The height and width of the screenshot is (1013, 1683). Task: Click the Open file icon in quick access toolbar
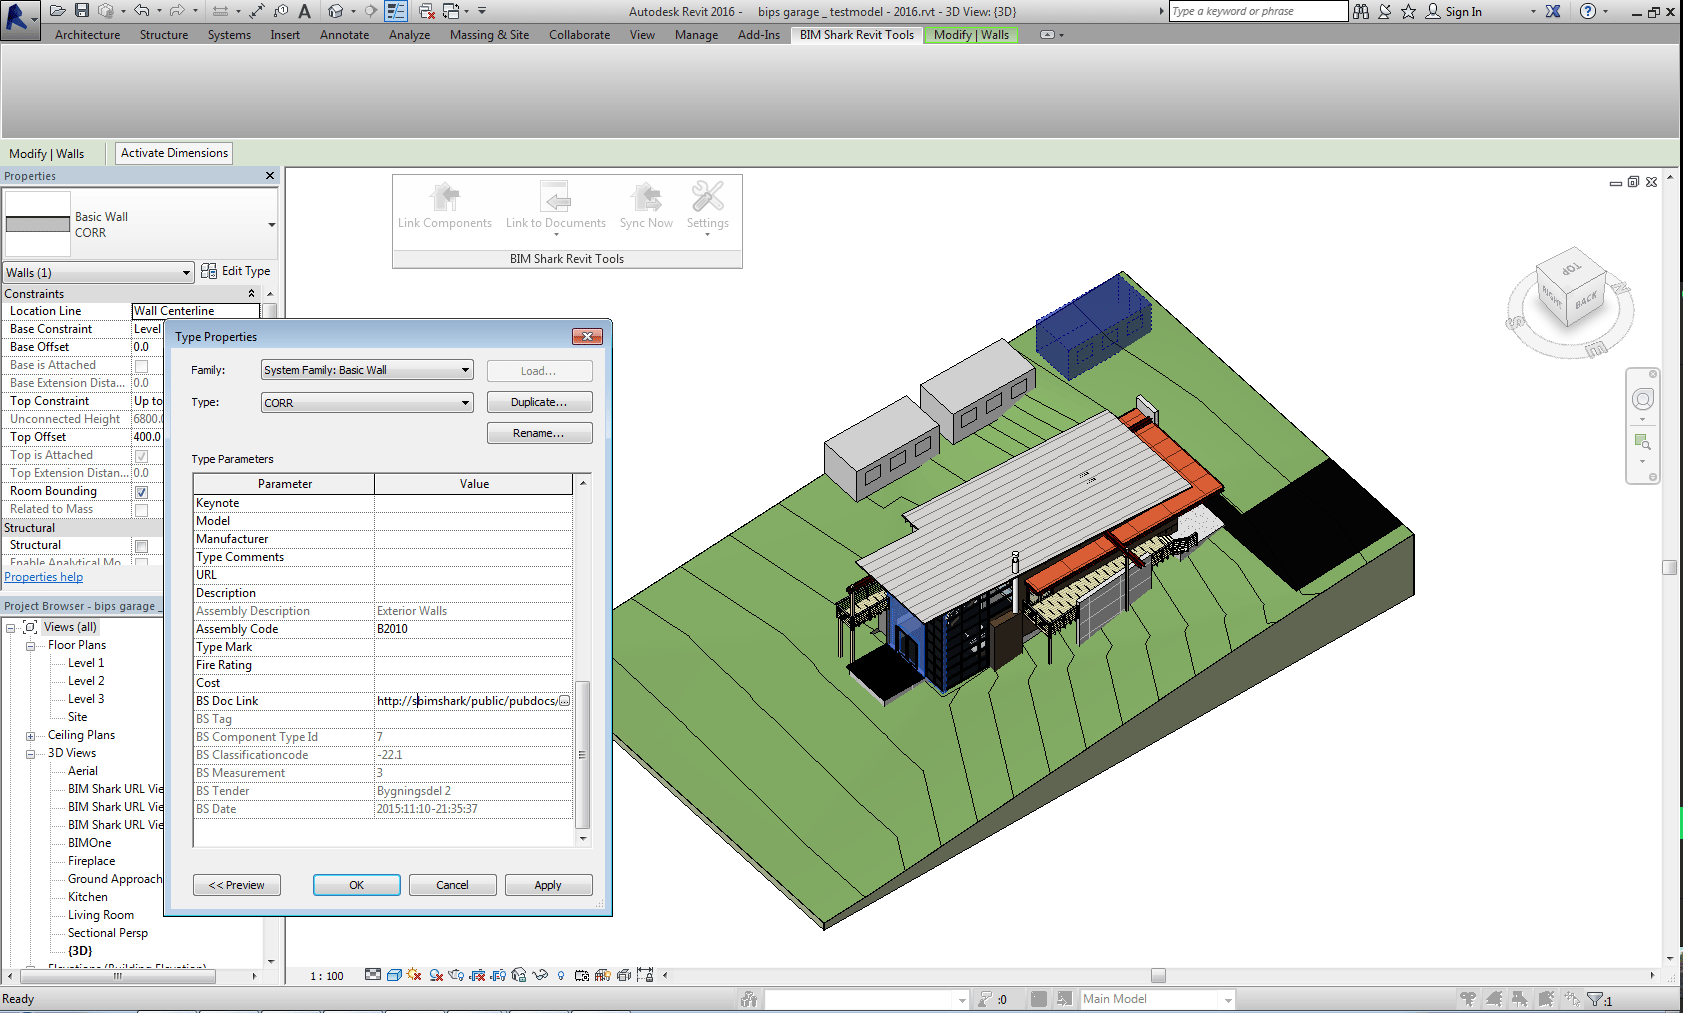58,11
